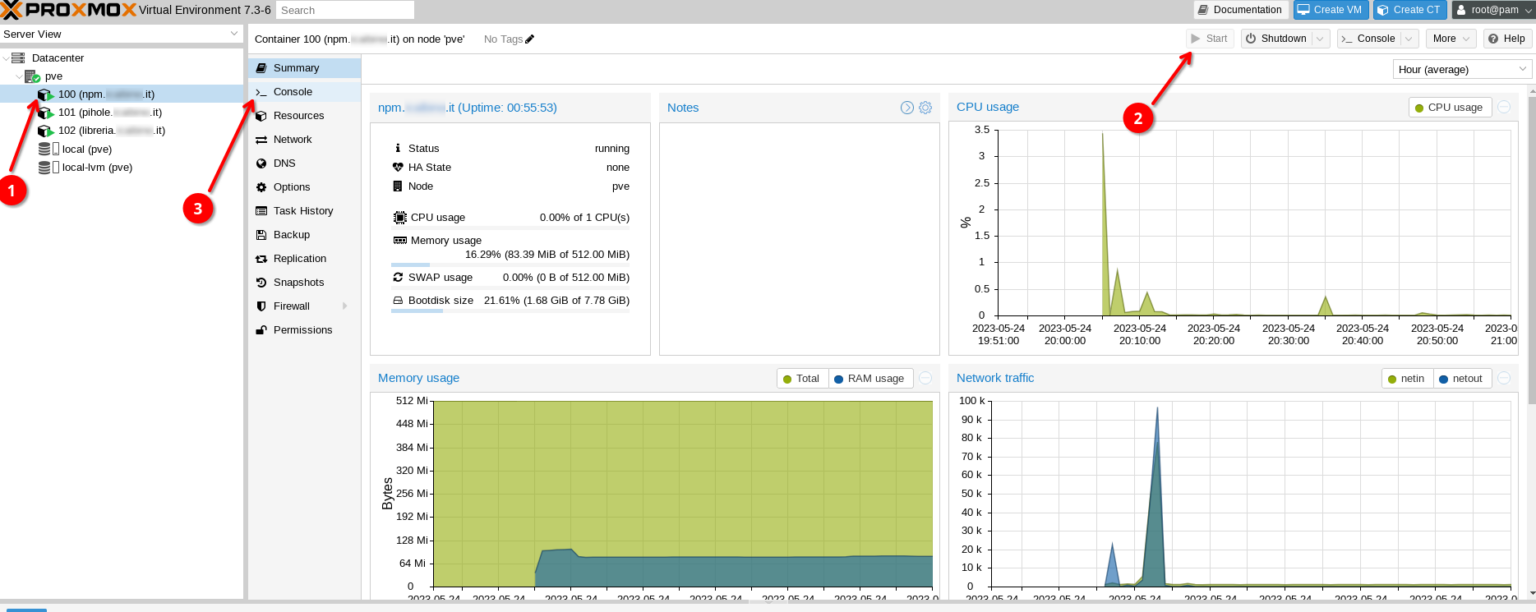Click the Create CT button
The height and width of the screenshot is (612, 1536).
(x=1409, y=10)
